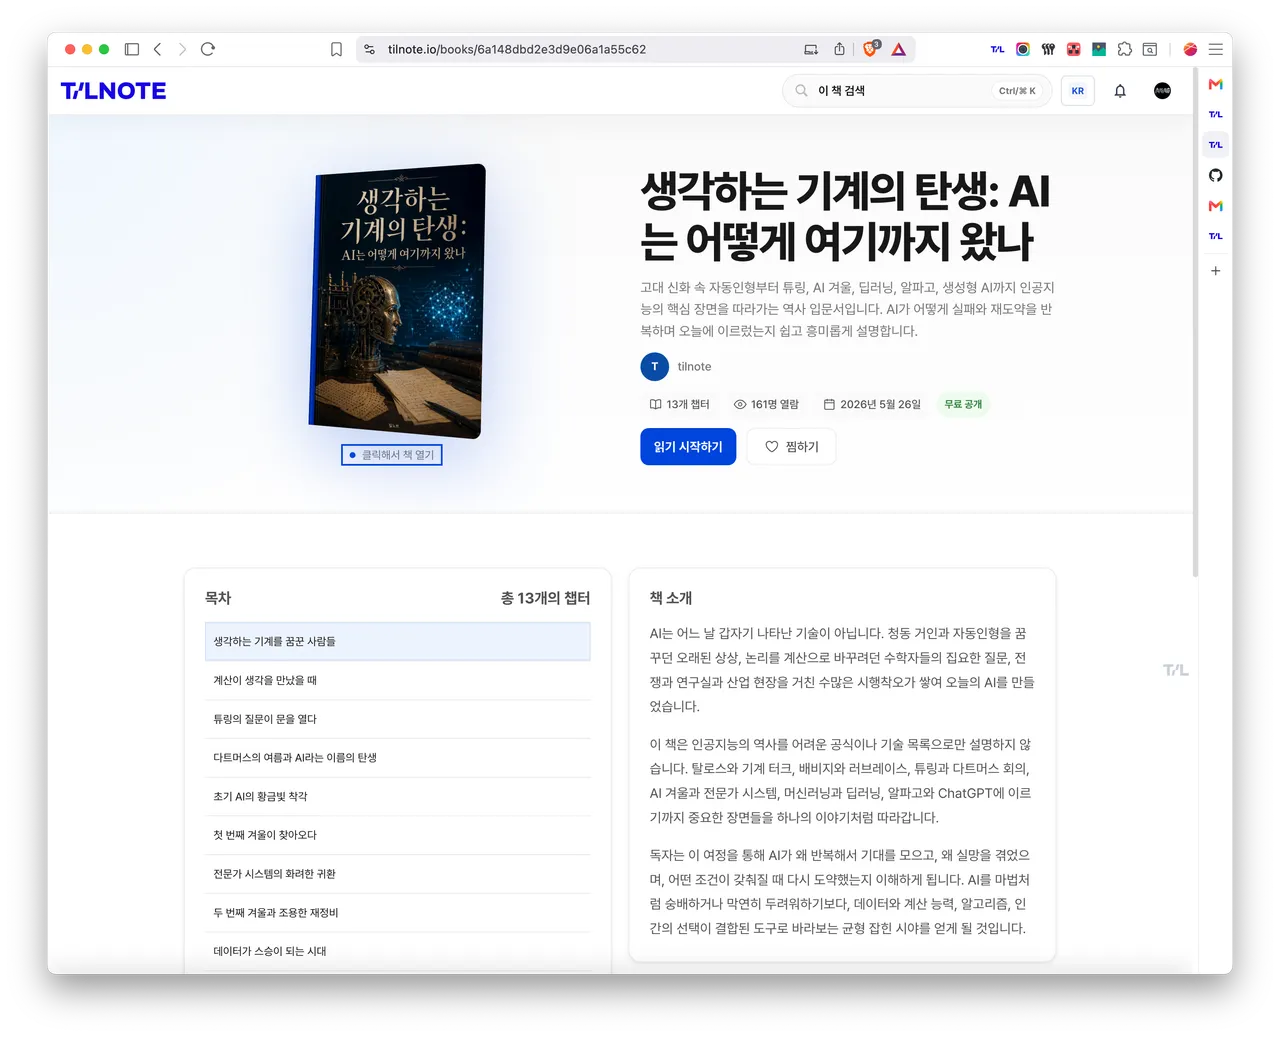Screen dimensions: 1280x1037
Task: Open the author 'tilnote' profile link
Action: (694, 367)
